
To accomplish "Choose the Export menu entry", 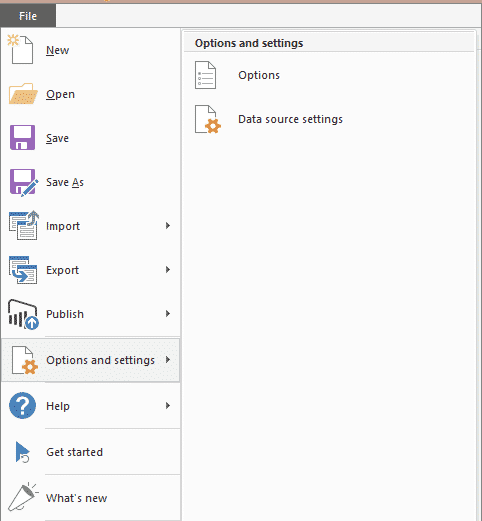I will pos(91,270).
